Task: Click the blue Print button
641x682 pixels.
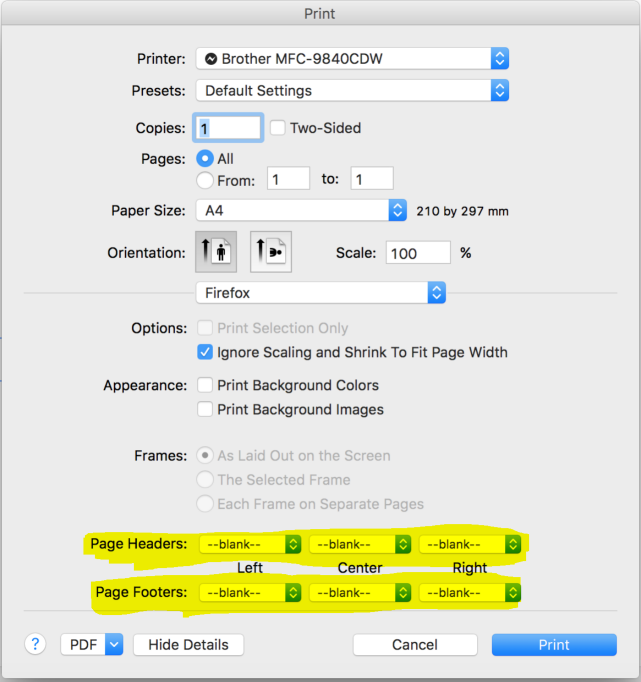Action: coord(554,644)
